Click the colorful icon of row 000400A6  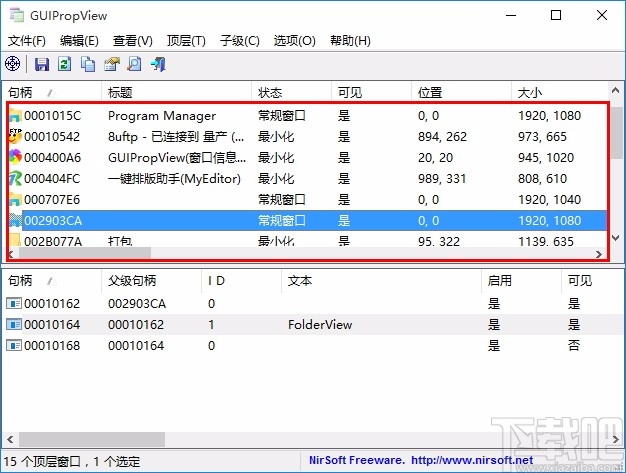click(15, 158)
